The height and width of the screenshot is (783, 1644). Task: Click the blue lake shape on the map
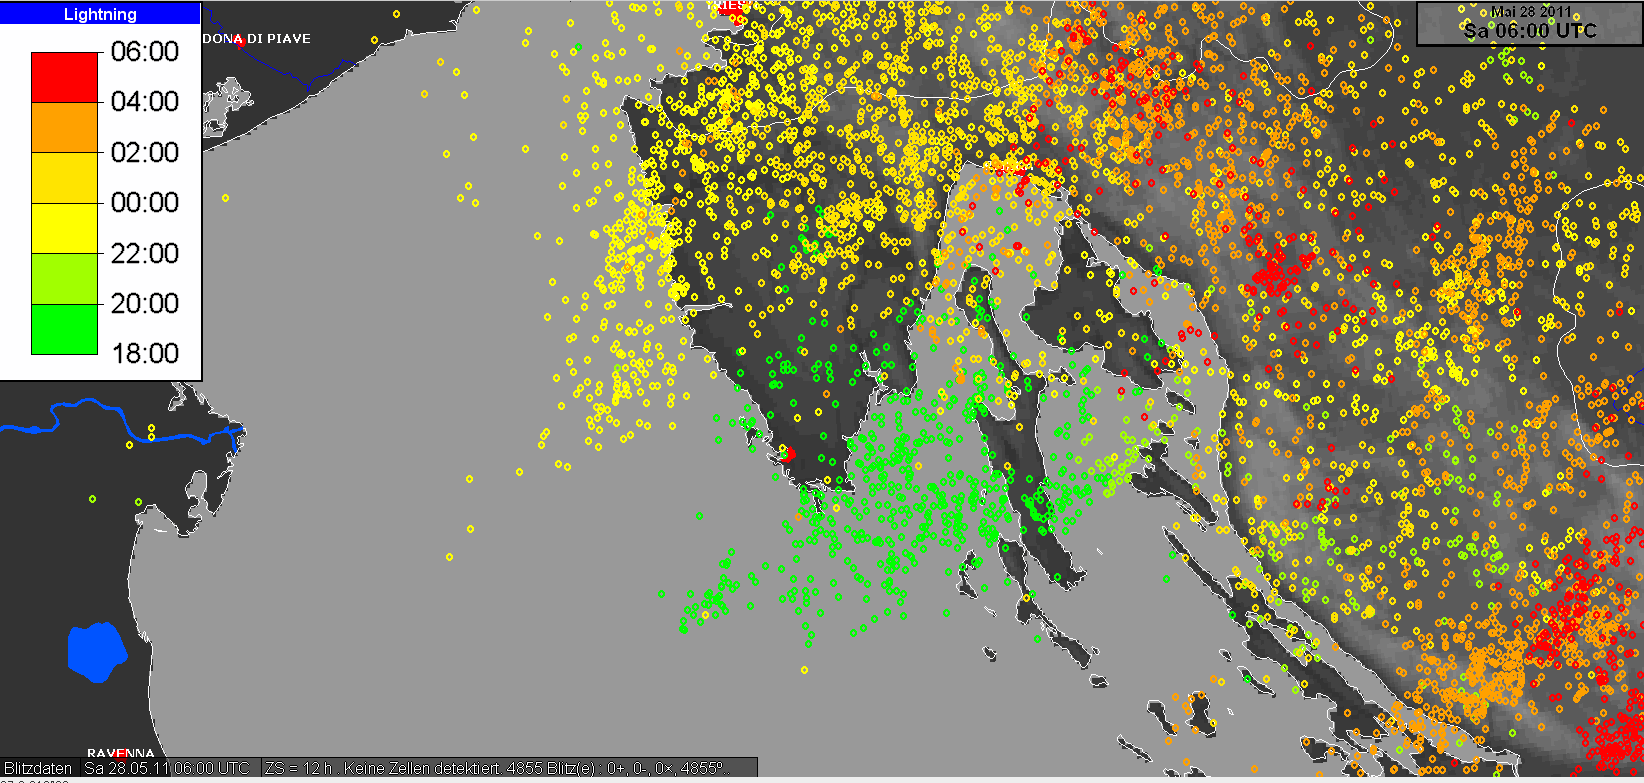pyautogui.click(x=97, y=652)
